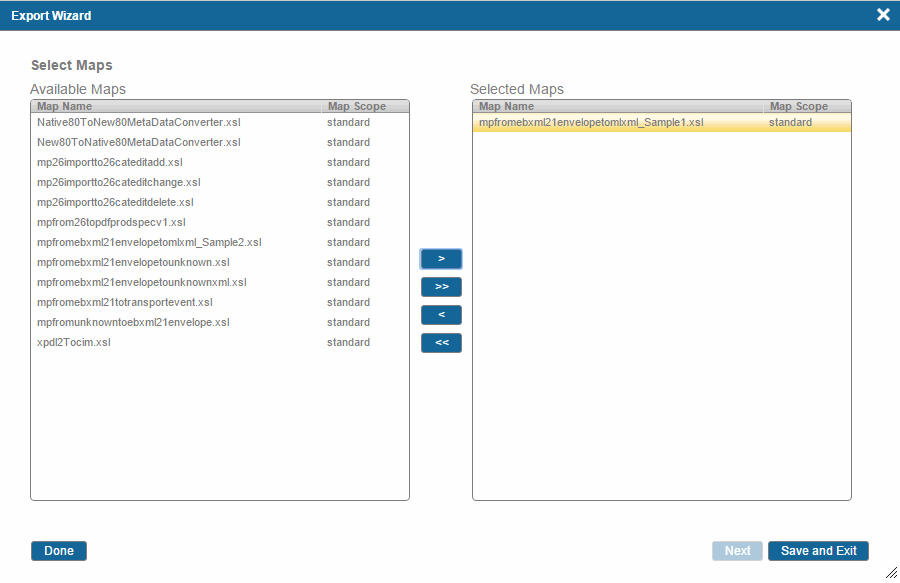Click Map Name header in Selected Maps
Image resolution: width=900 pixels, height=583 pixels.
[619, 106]
